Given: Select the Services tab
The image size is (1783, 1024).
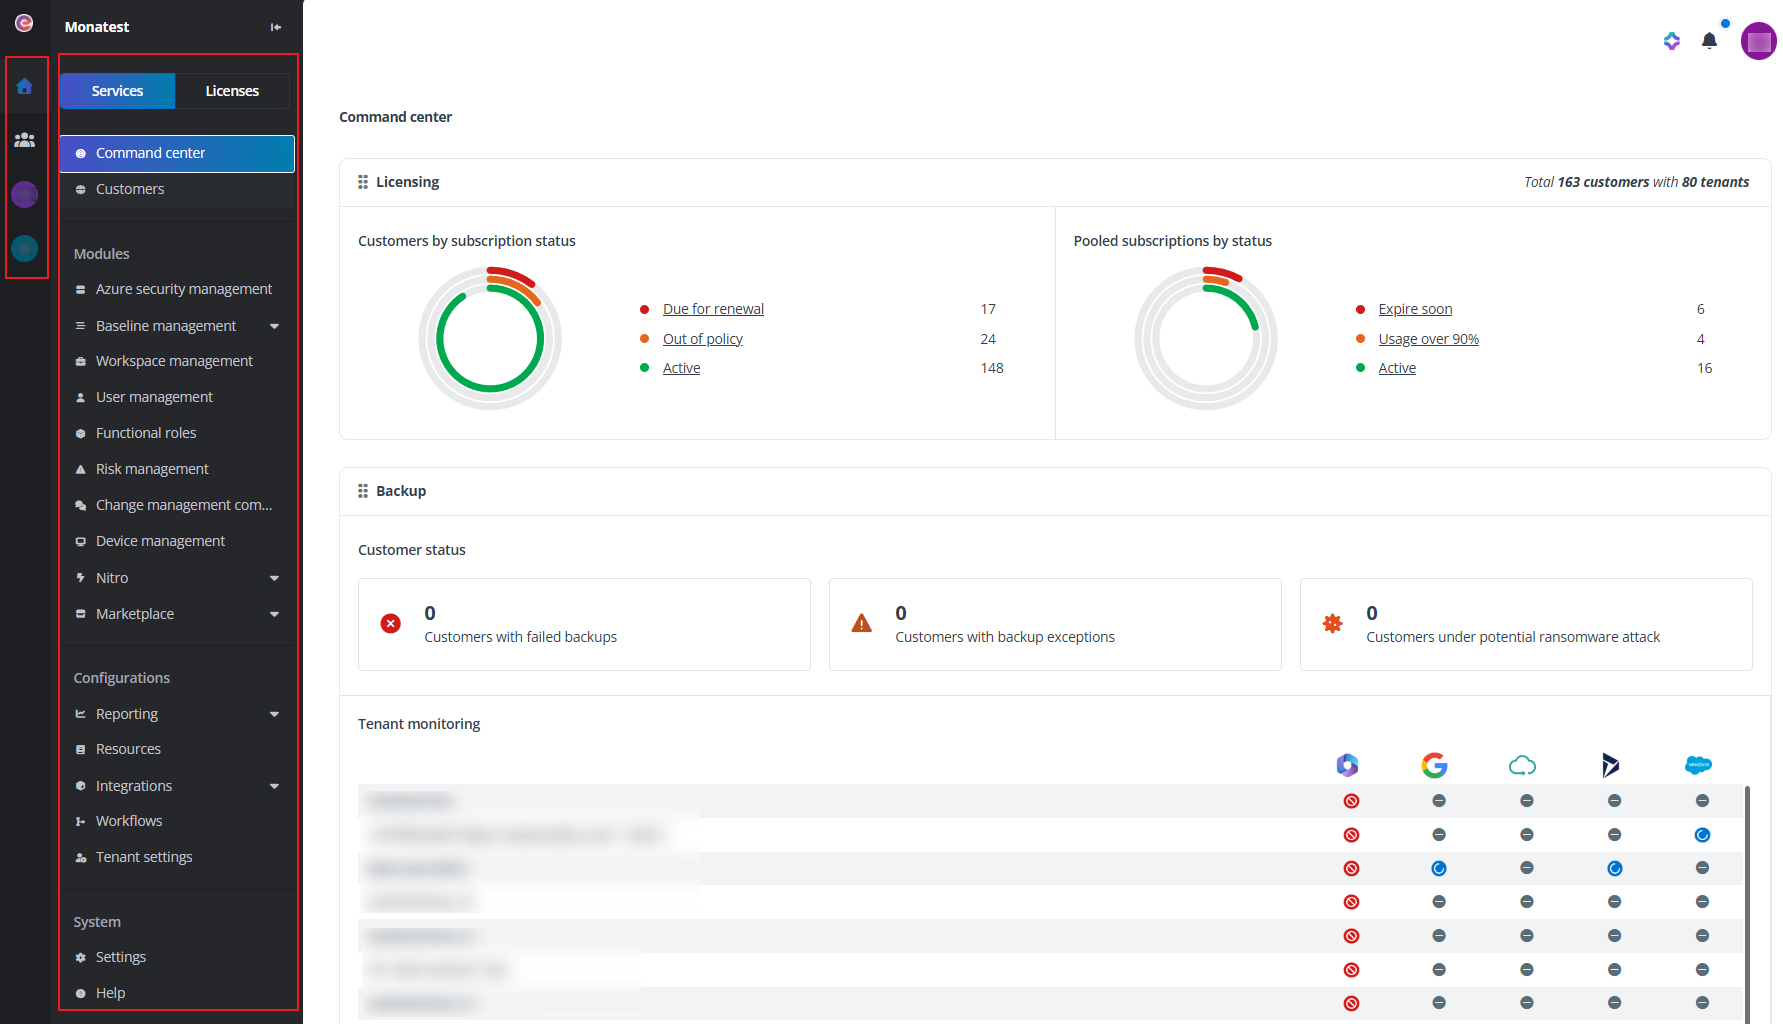Looking at the screenshot, I should pyautogui.click(x=117, y=91).
